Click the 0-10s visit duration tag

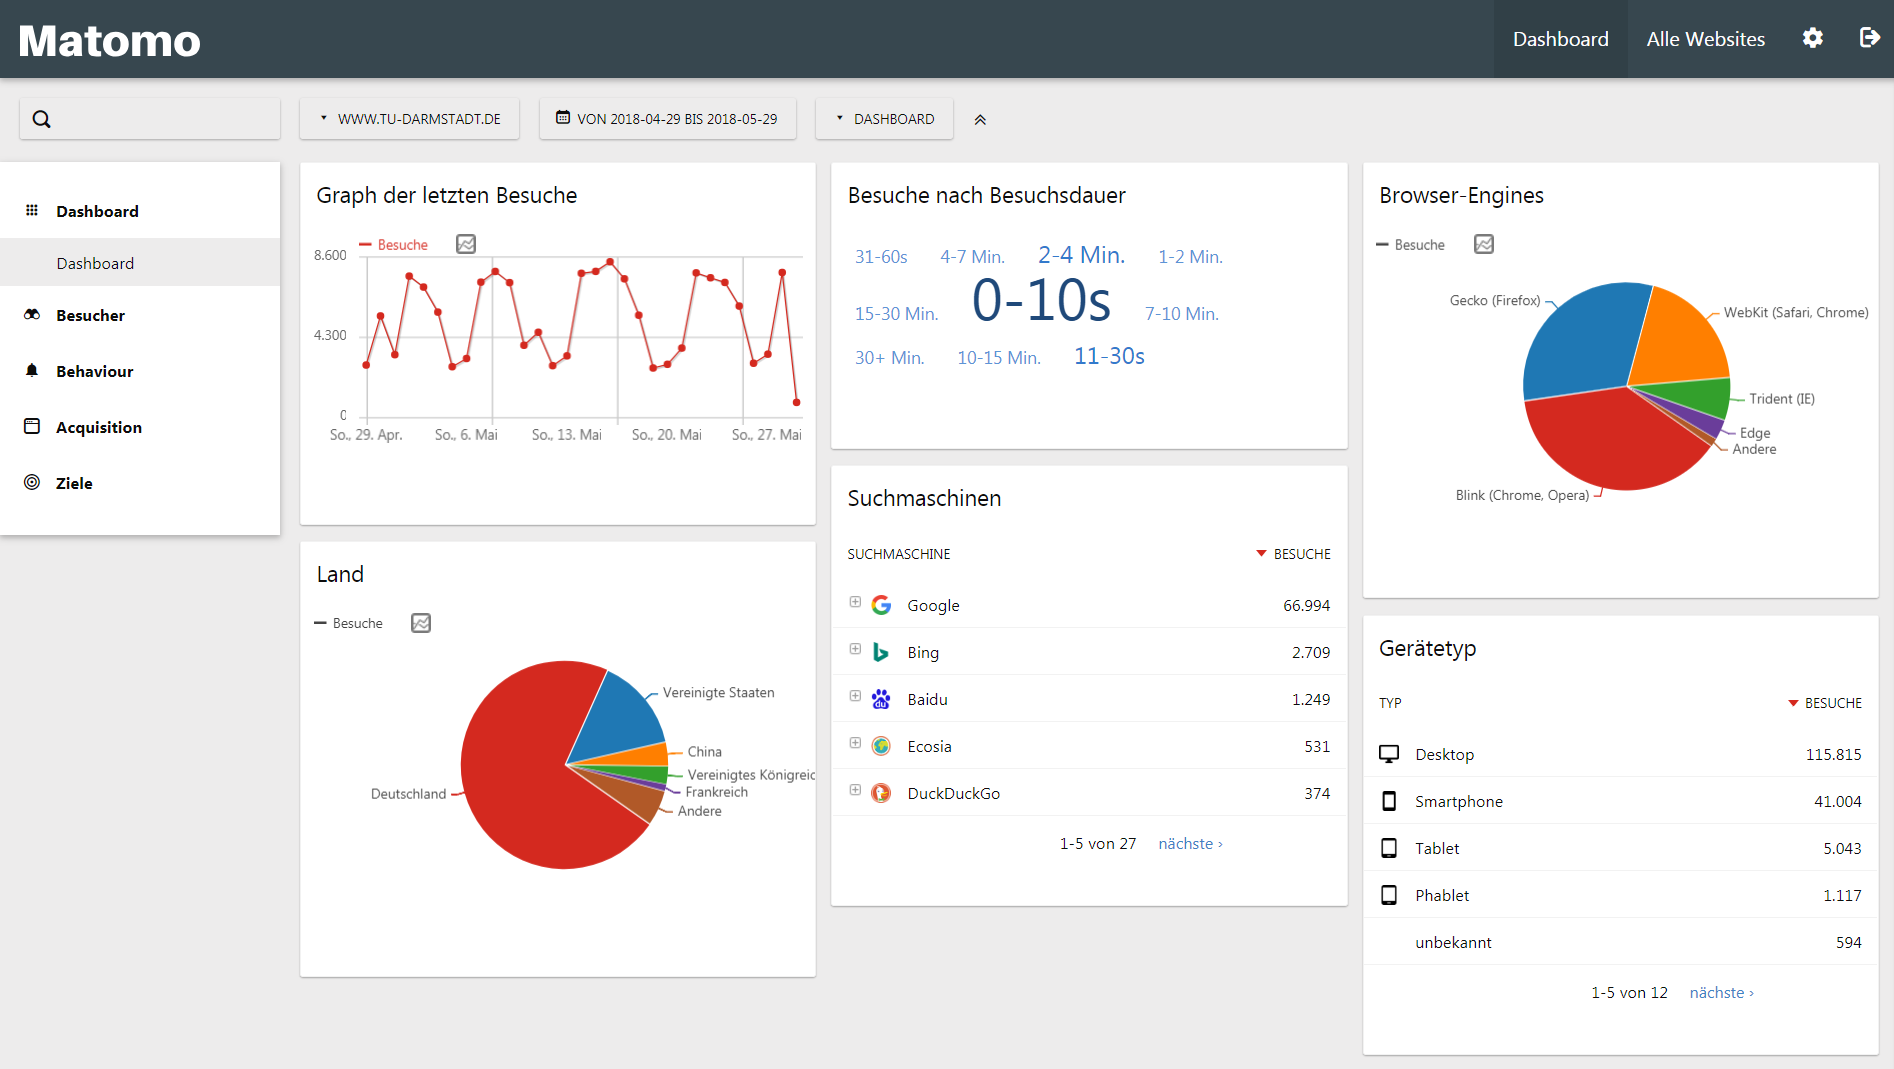coord(1041,300)
